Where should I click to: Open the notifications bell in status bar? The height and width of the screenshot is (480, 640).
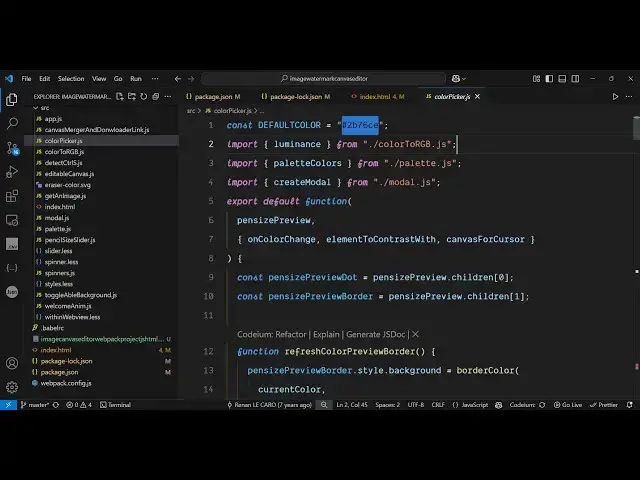pos(630,405)
